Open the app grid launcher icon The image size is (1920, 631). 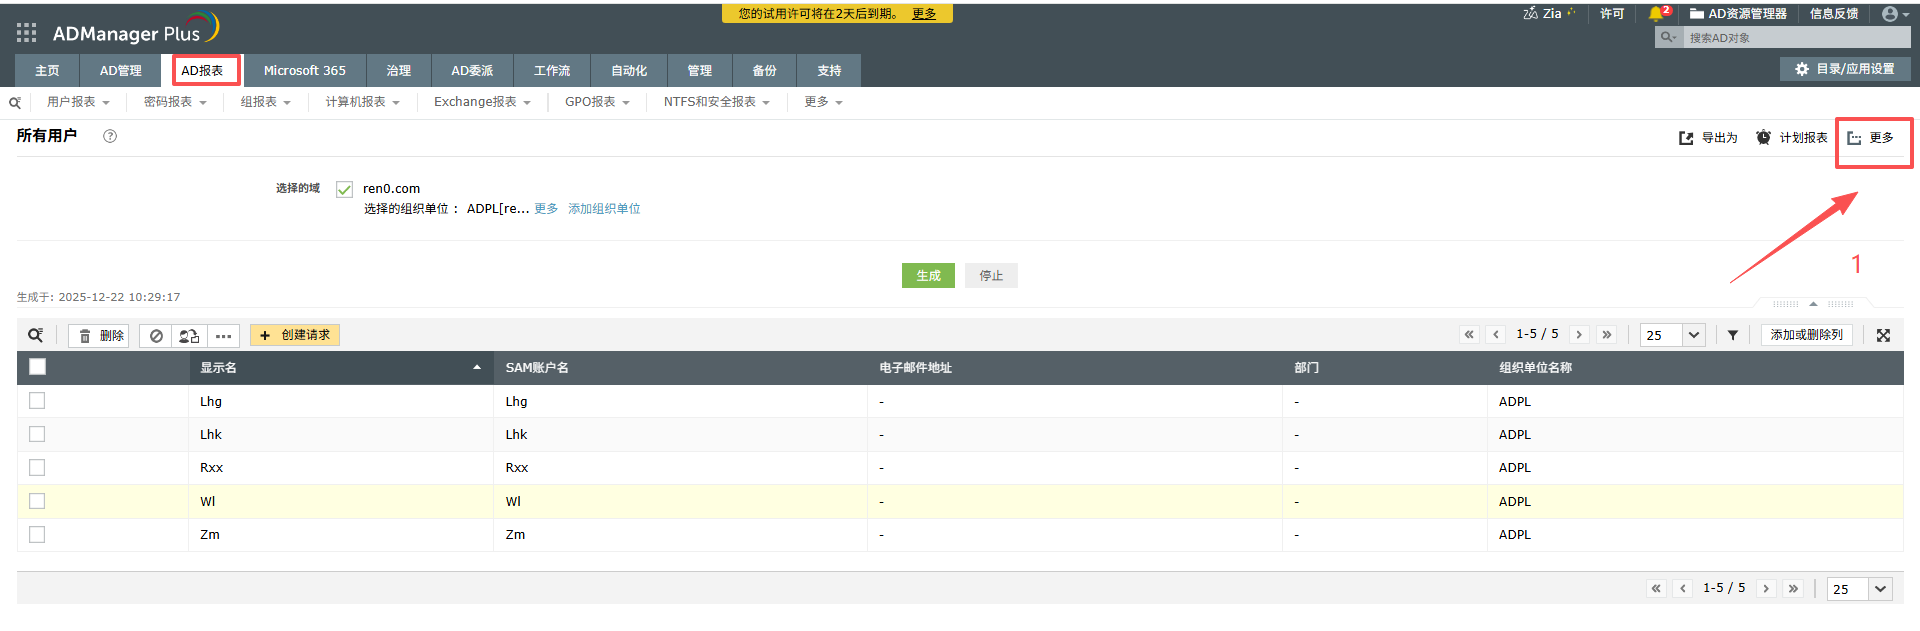[x=26, y=33]
